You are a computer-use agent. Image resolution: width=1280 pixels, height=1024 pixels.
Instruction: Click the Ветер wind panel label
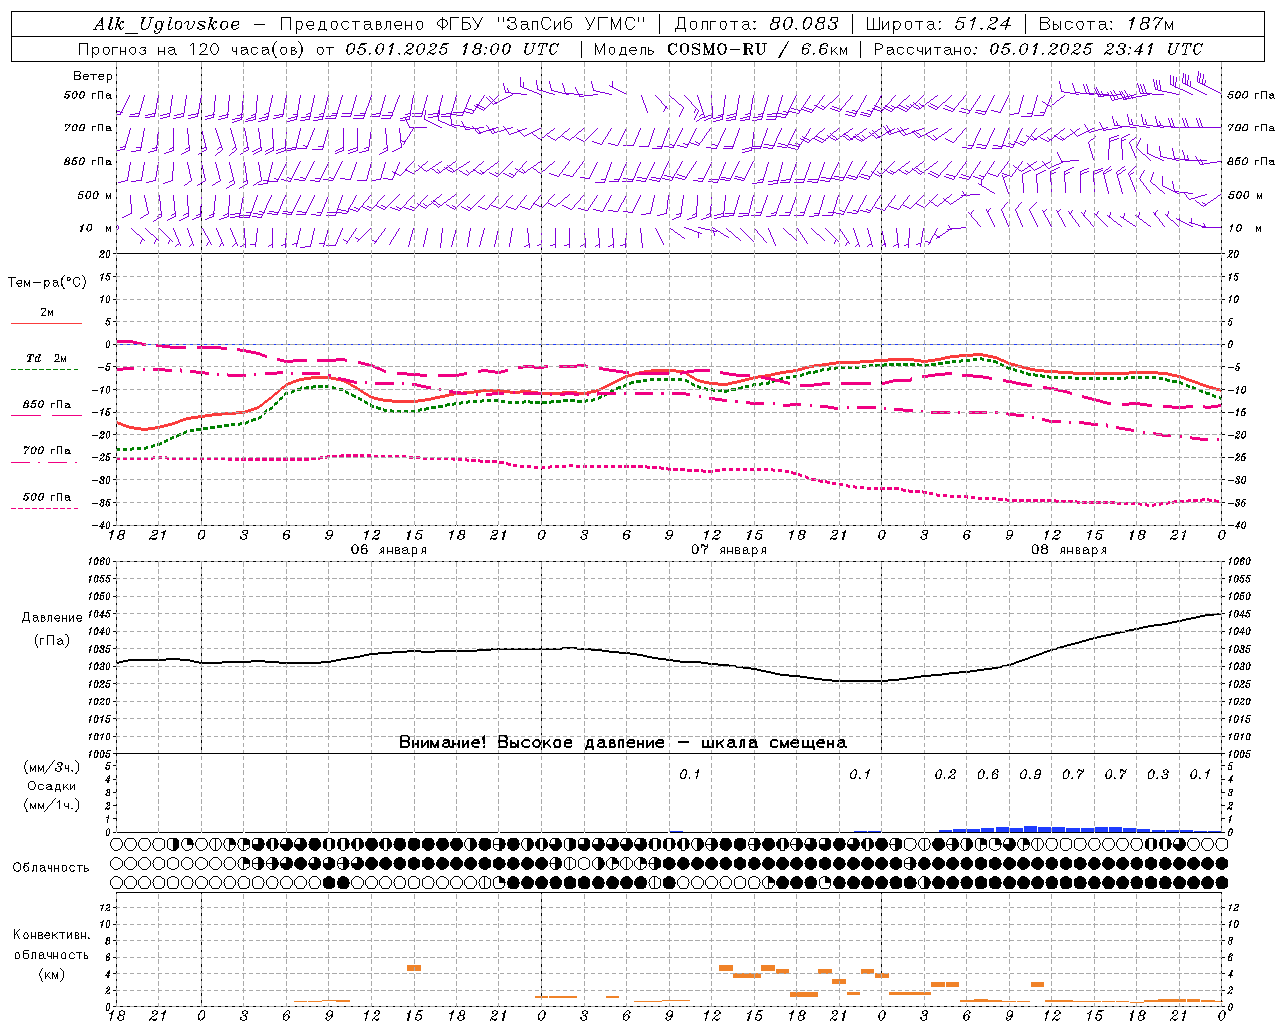coord(93,76)
